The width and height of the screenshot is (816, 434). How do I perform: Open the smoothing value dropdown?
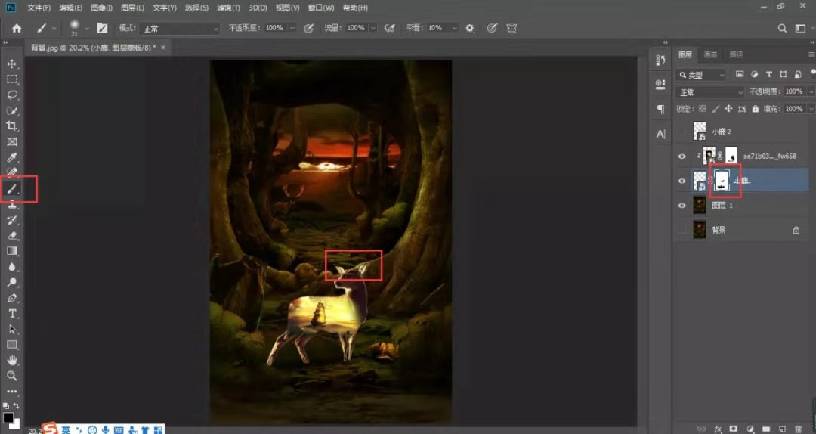point(453,28)
